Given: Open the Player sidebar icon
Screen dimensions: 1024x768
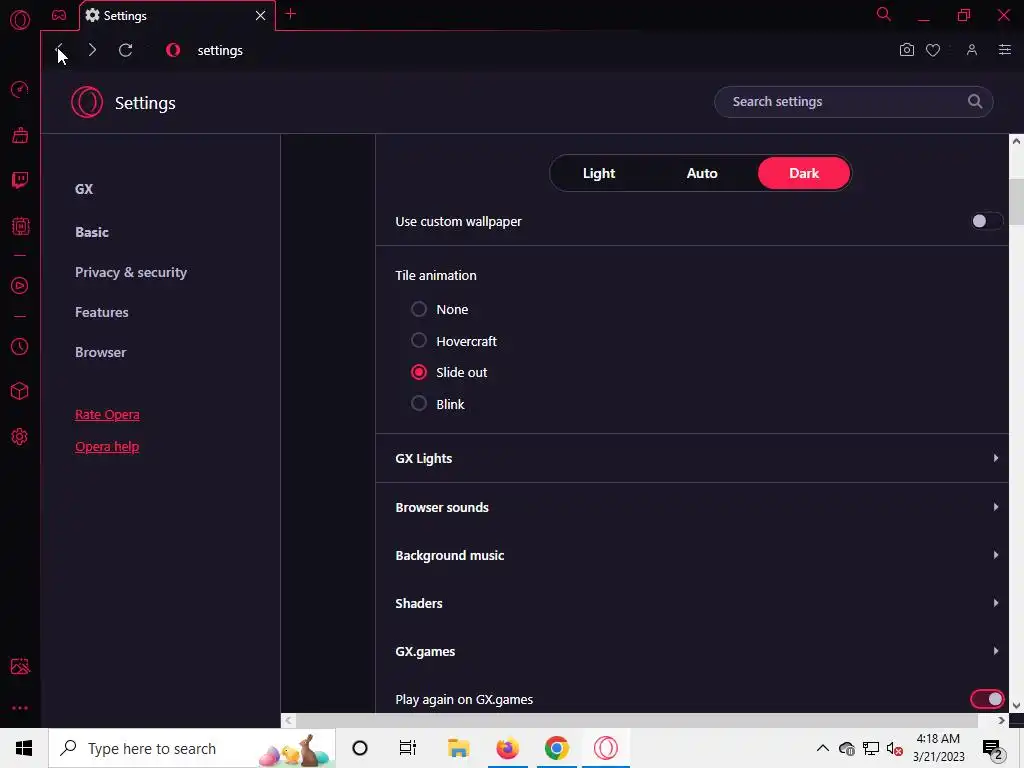Looking at the screenshot, I should click(x=20, y=285).
